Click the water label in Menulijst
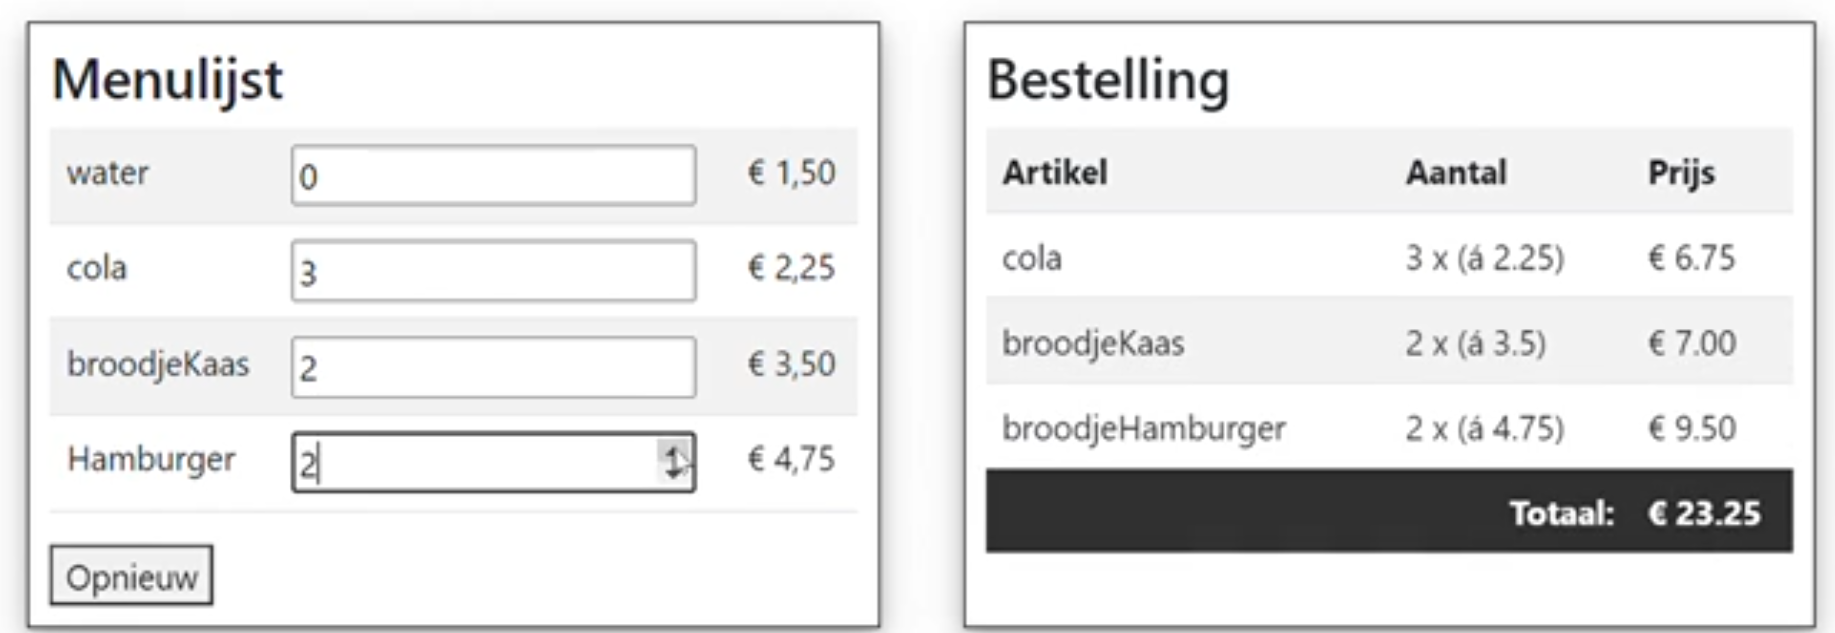The image size is (1835, 633). [107, 173]
